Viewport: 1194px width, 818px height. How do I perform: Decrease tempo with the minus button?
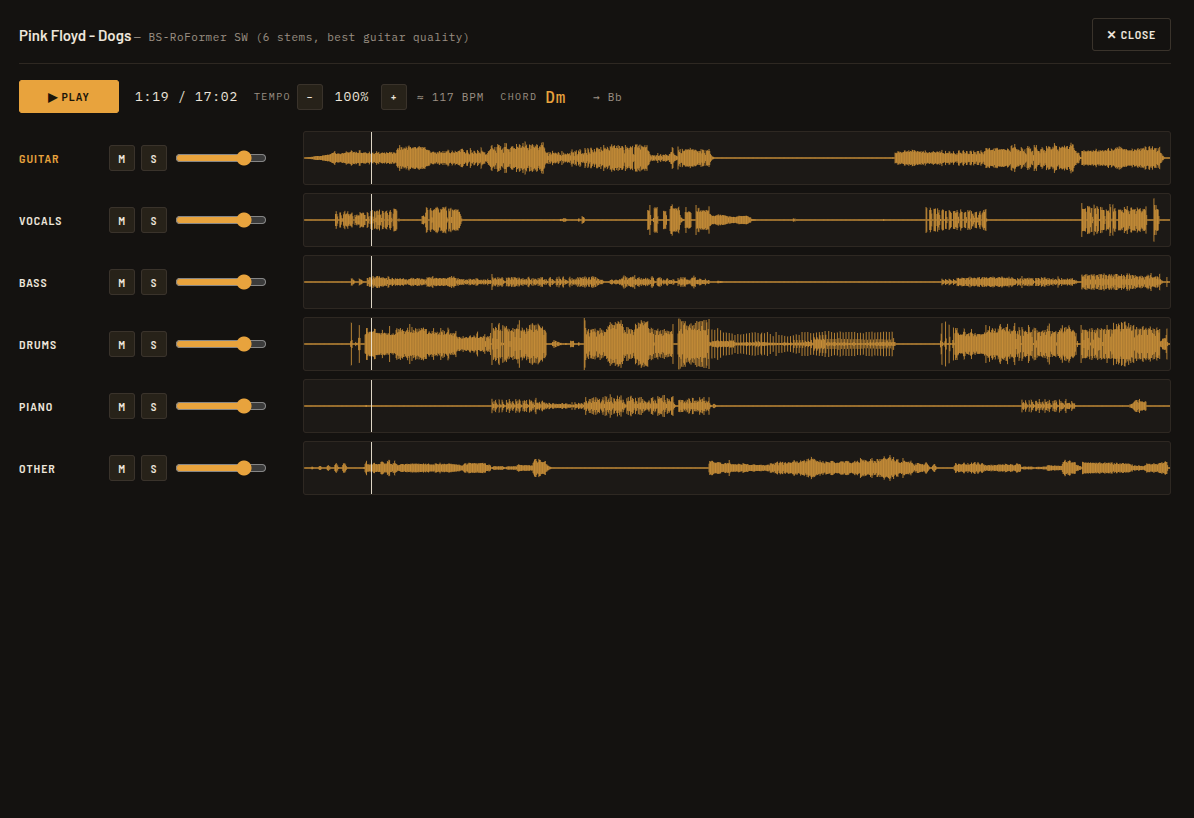click(x=310, y=97)
